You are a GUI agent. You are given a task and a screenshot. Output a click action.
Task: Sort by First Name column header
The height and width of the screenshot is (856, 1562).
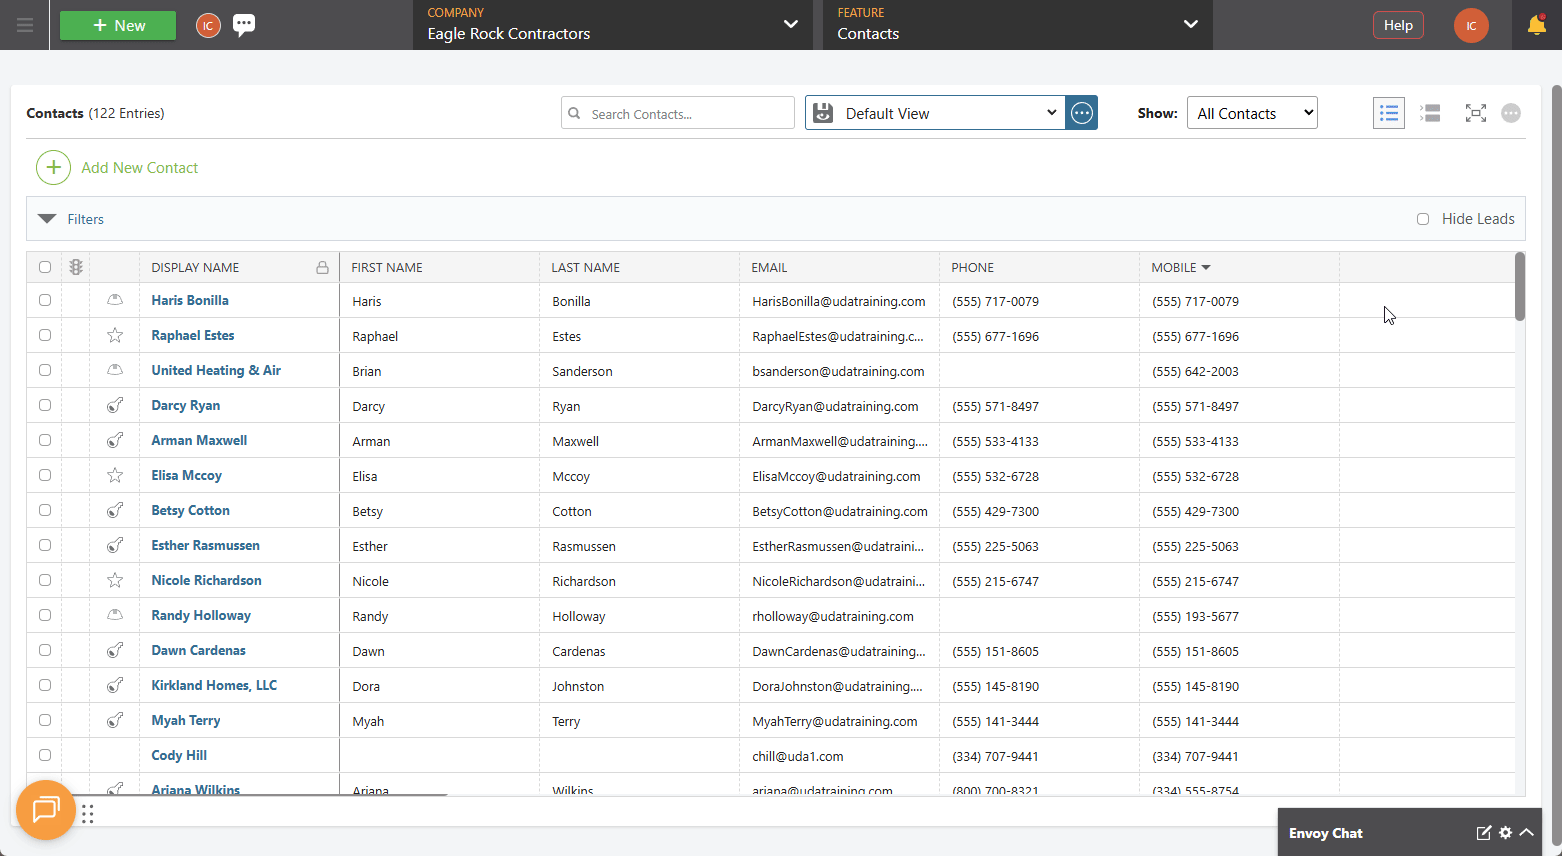tap(387, 267)
